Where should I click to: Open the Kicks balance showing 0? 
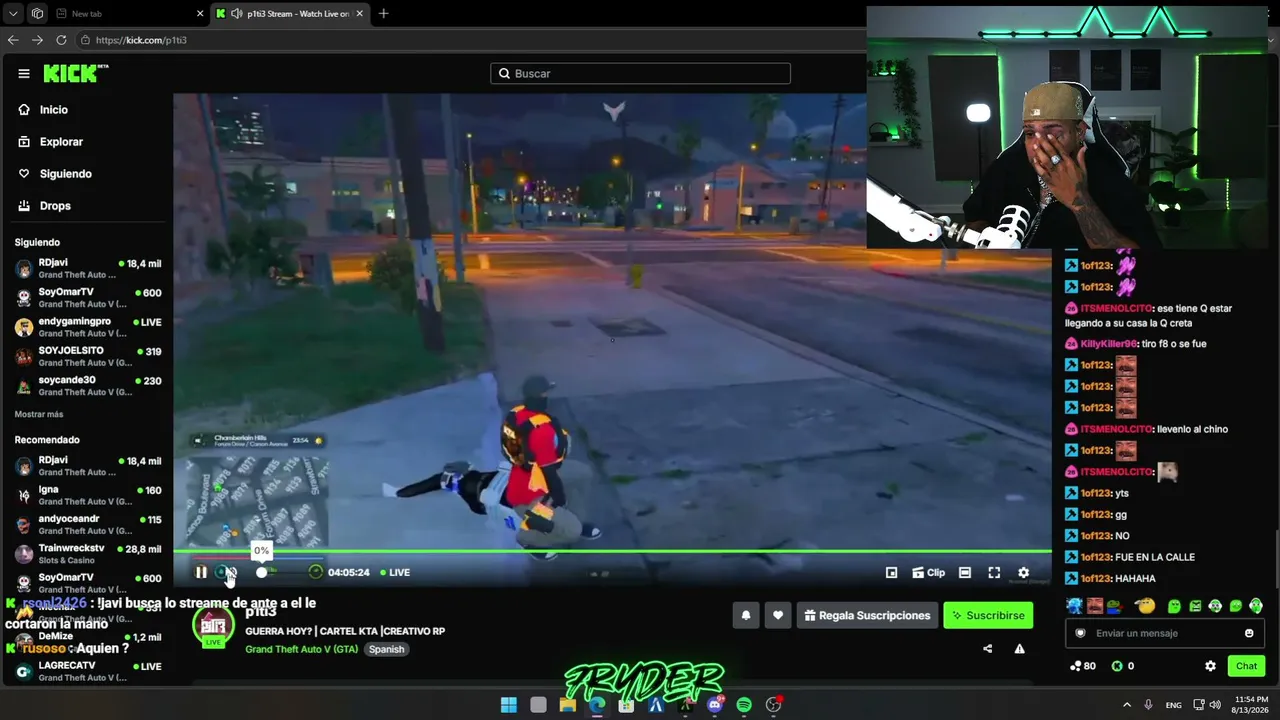click(1123, 666)
